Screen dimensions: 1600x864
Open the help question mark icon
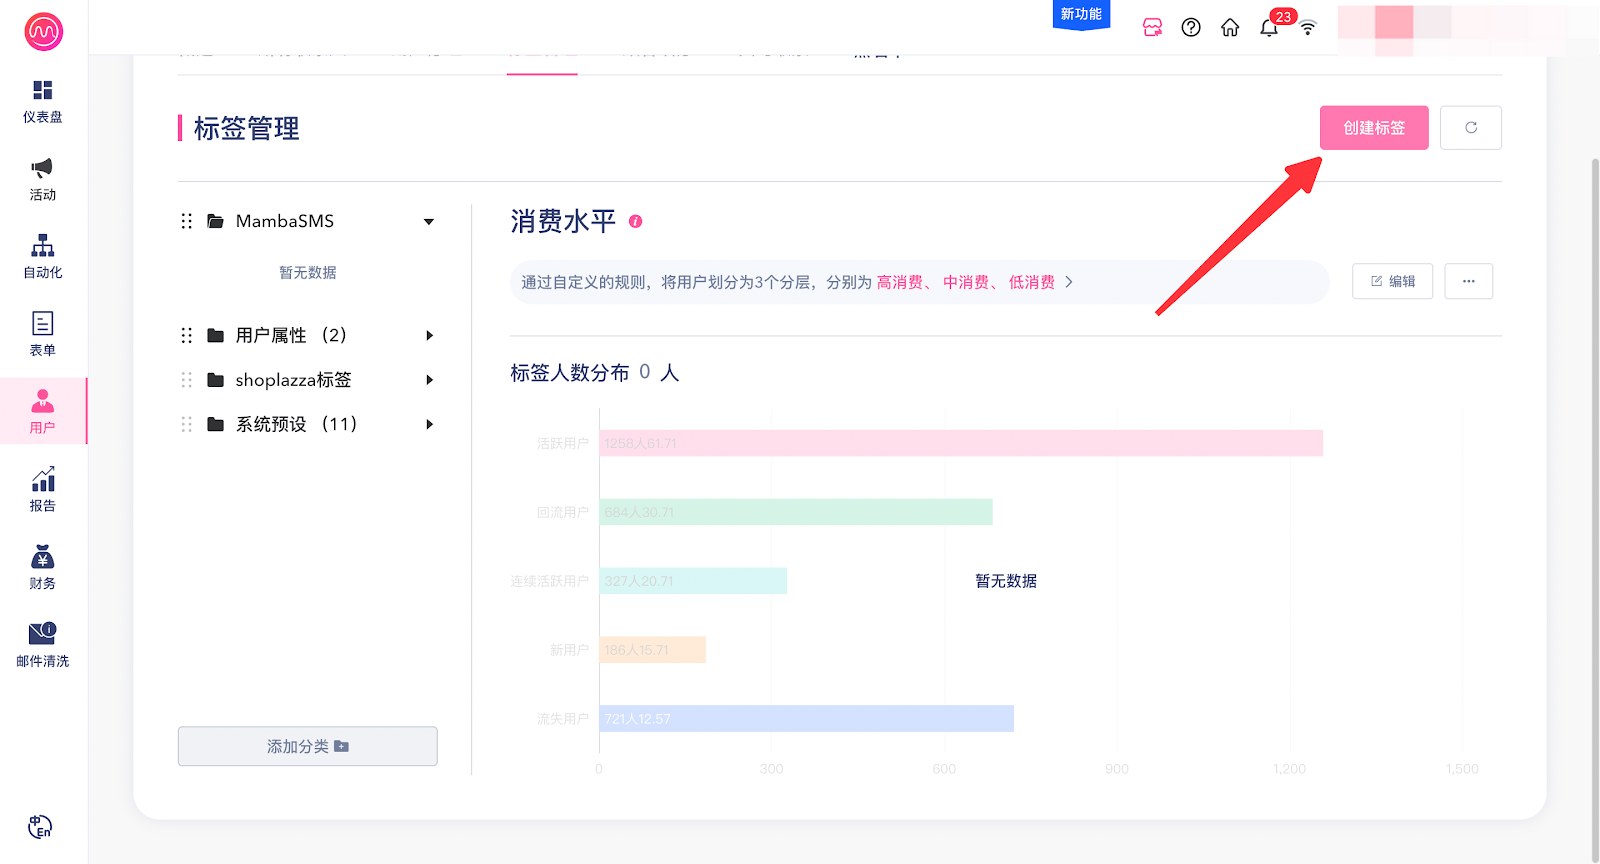click(1191, 28)
